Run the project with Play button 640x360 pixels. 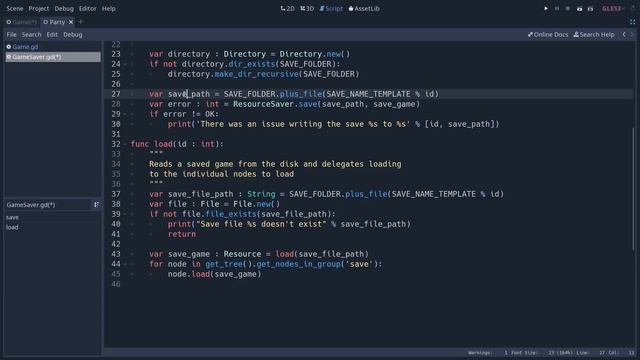click(546, 9)
